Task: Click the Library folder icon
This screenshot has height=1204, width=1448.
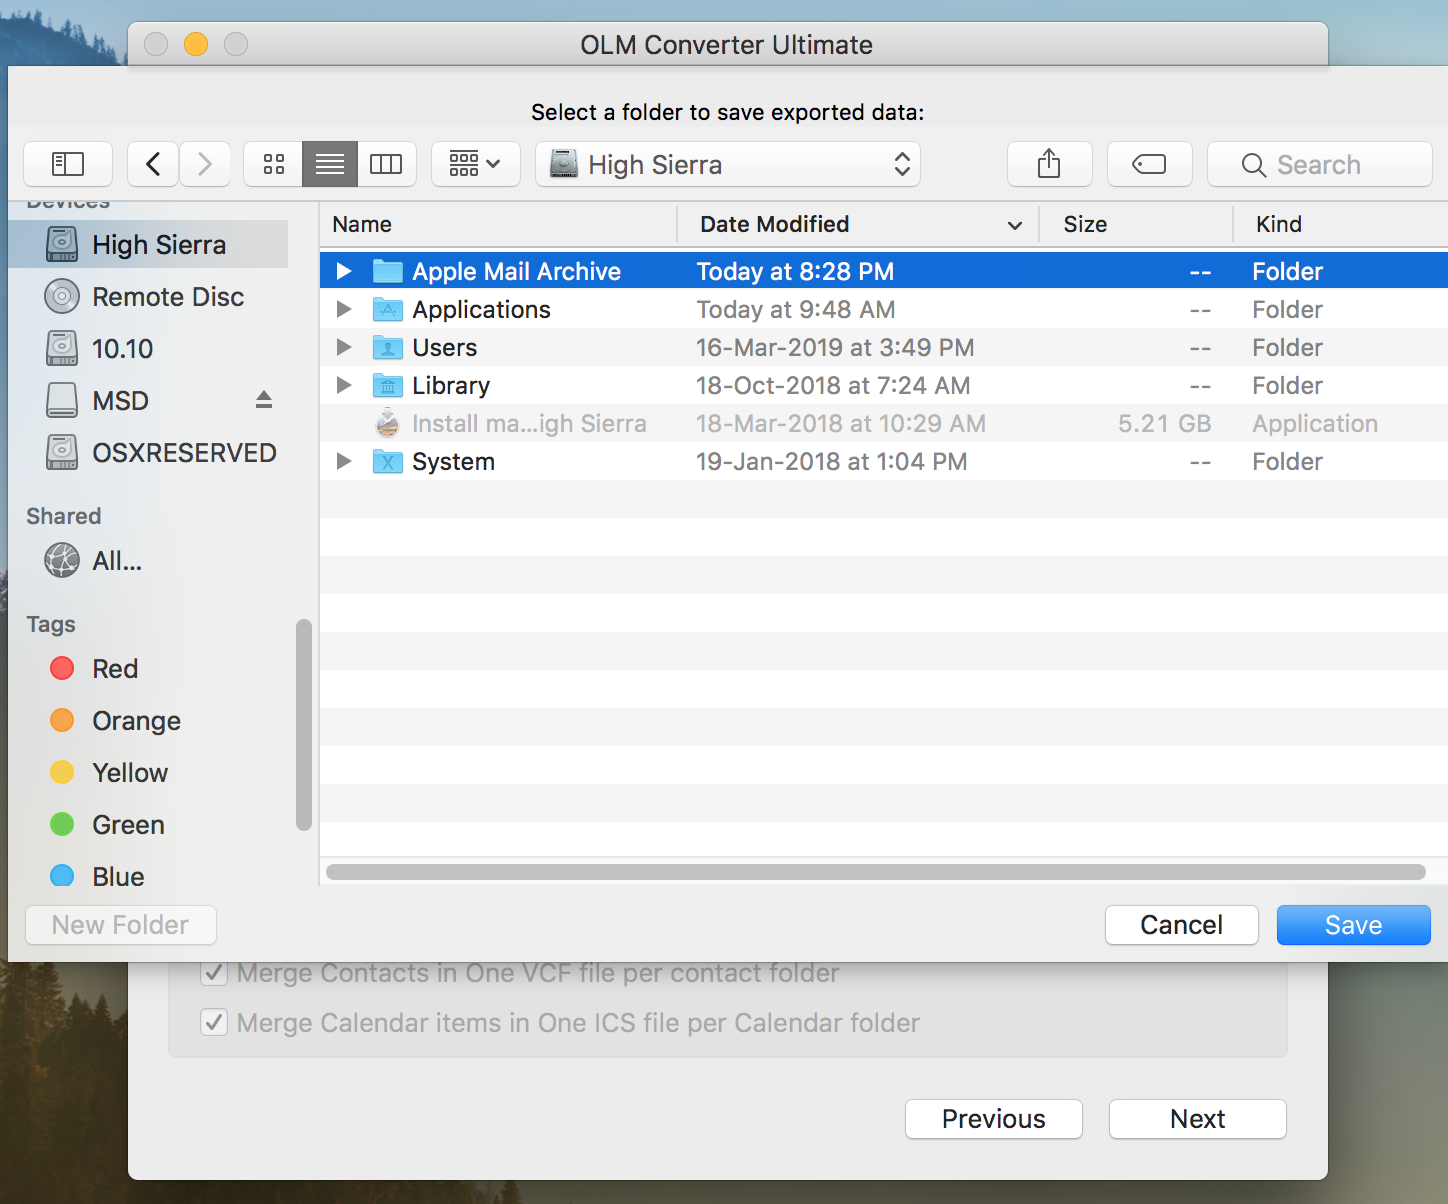Action: click(388, 385)
